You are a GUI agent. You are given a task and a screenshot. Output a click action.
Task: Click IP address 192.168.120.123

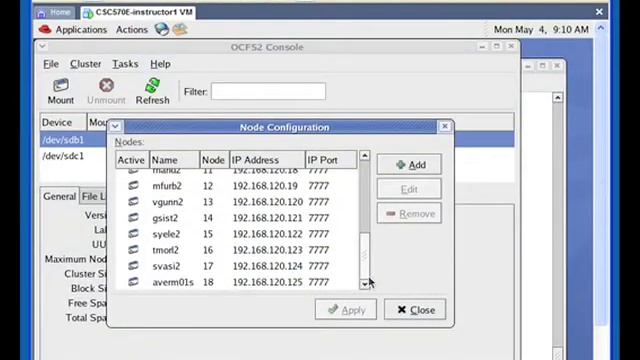[x=268, y=250]
